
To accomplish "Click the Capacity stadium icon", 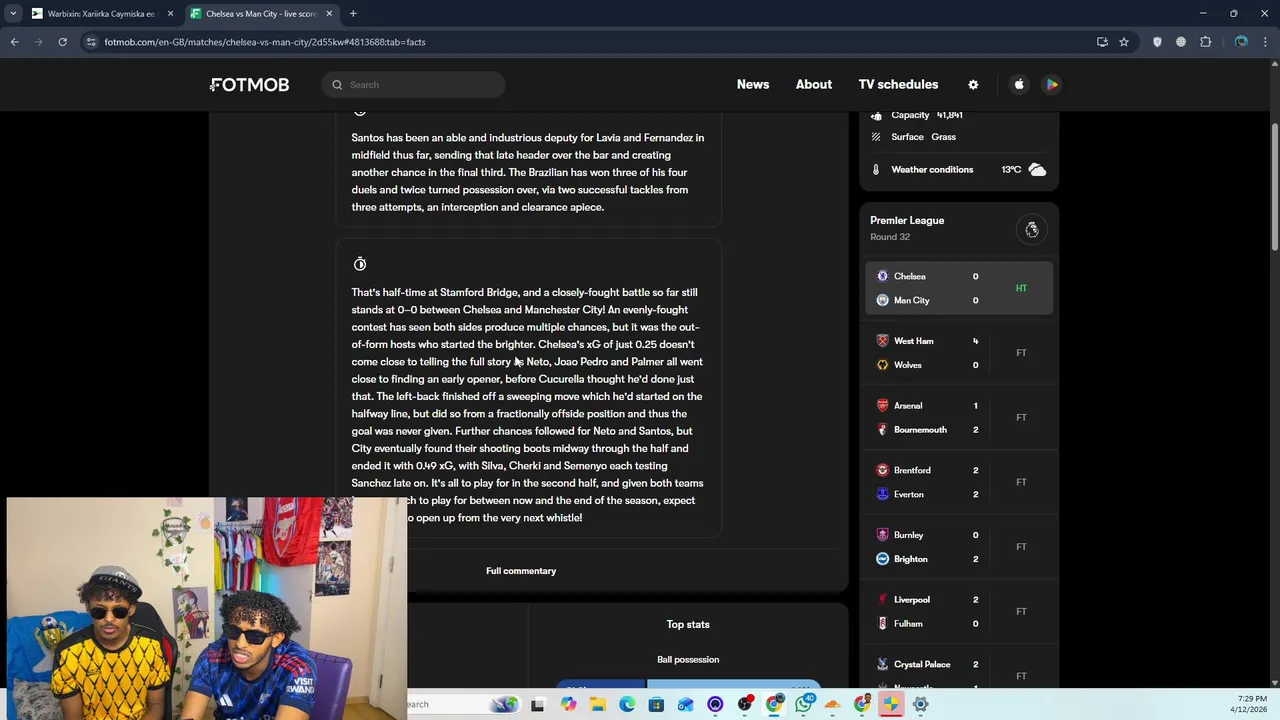I will [x=876, y=115].
